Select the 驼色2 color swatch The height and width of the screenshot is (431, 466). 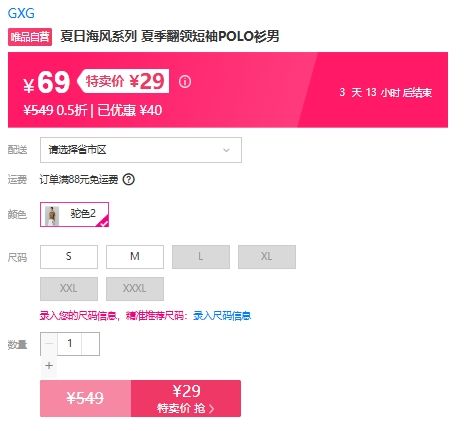74,214
